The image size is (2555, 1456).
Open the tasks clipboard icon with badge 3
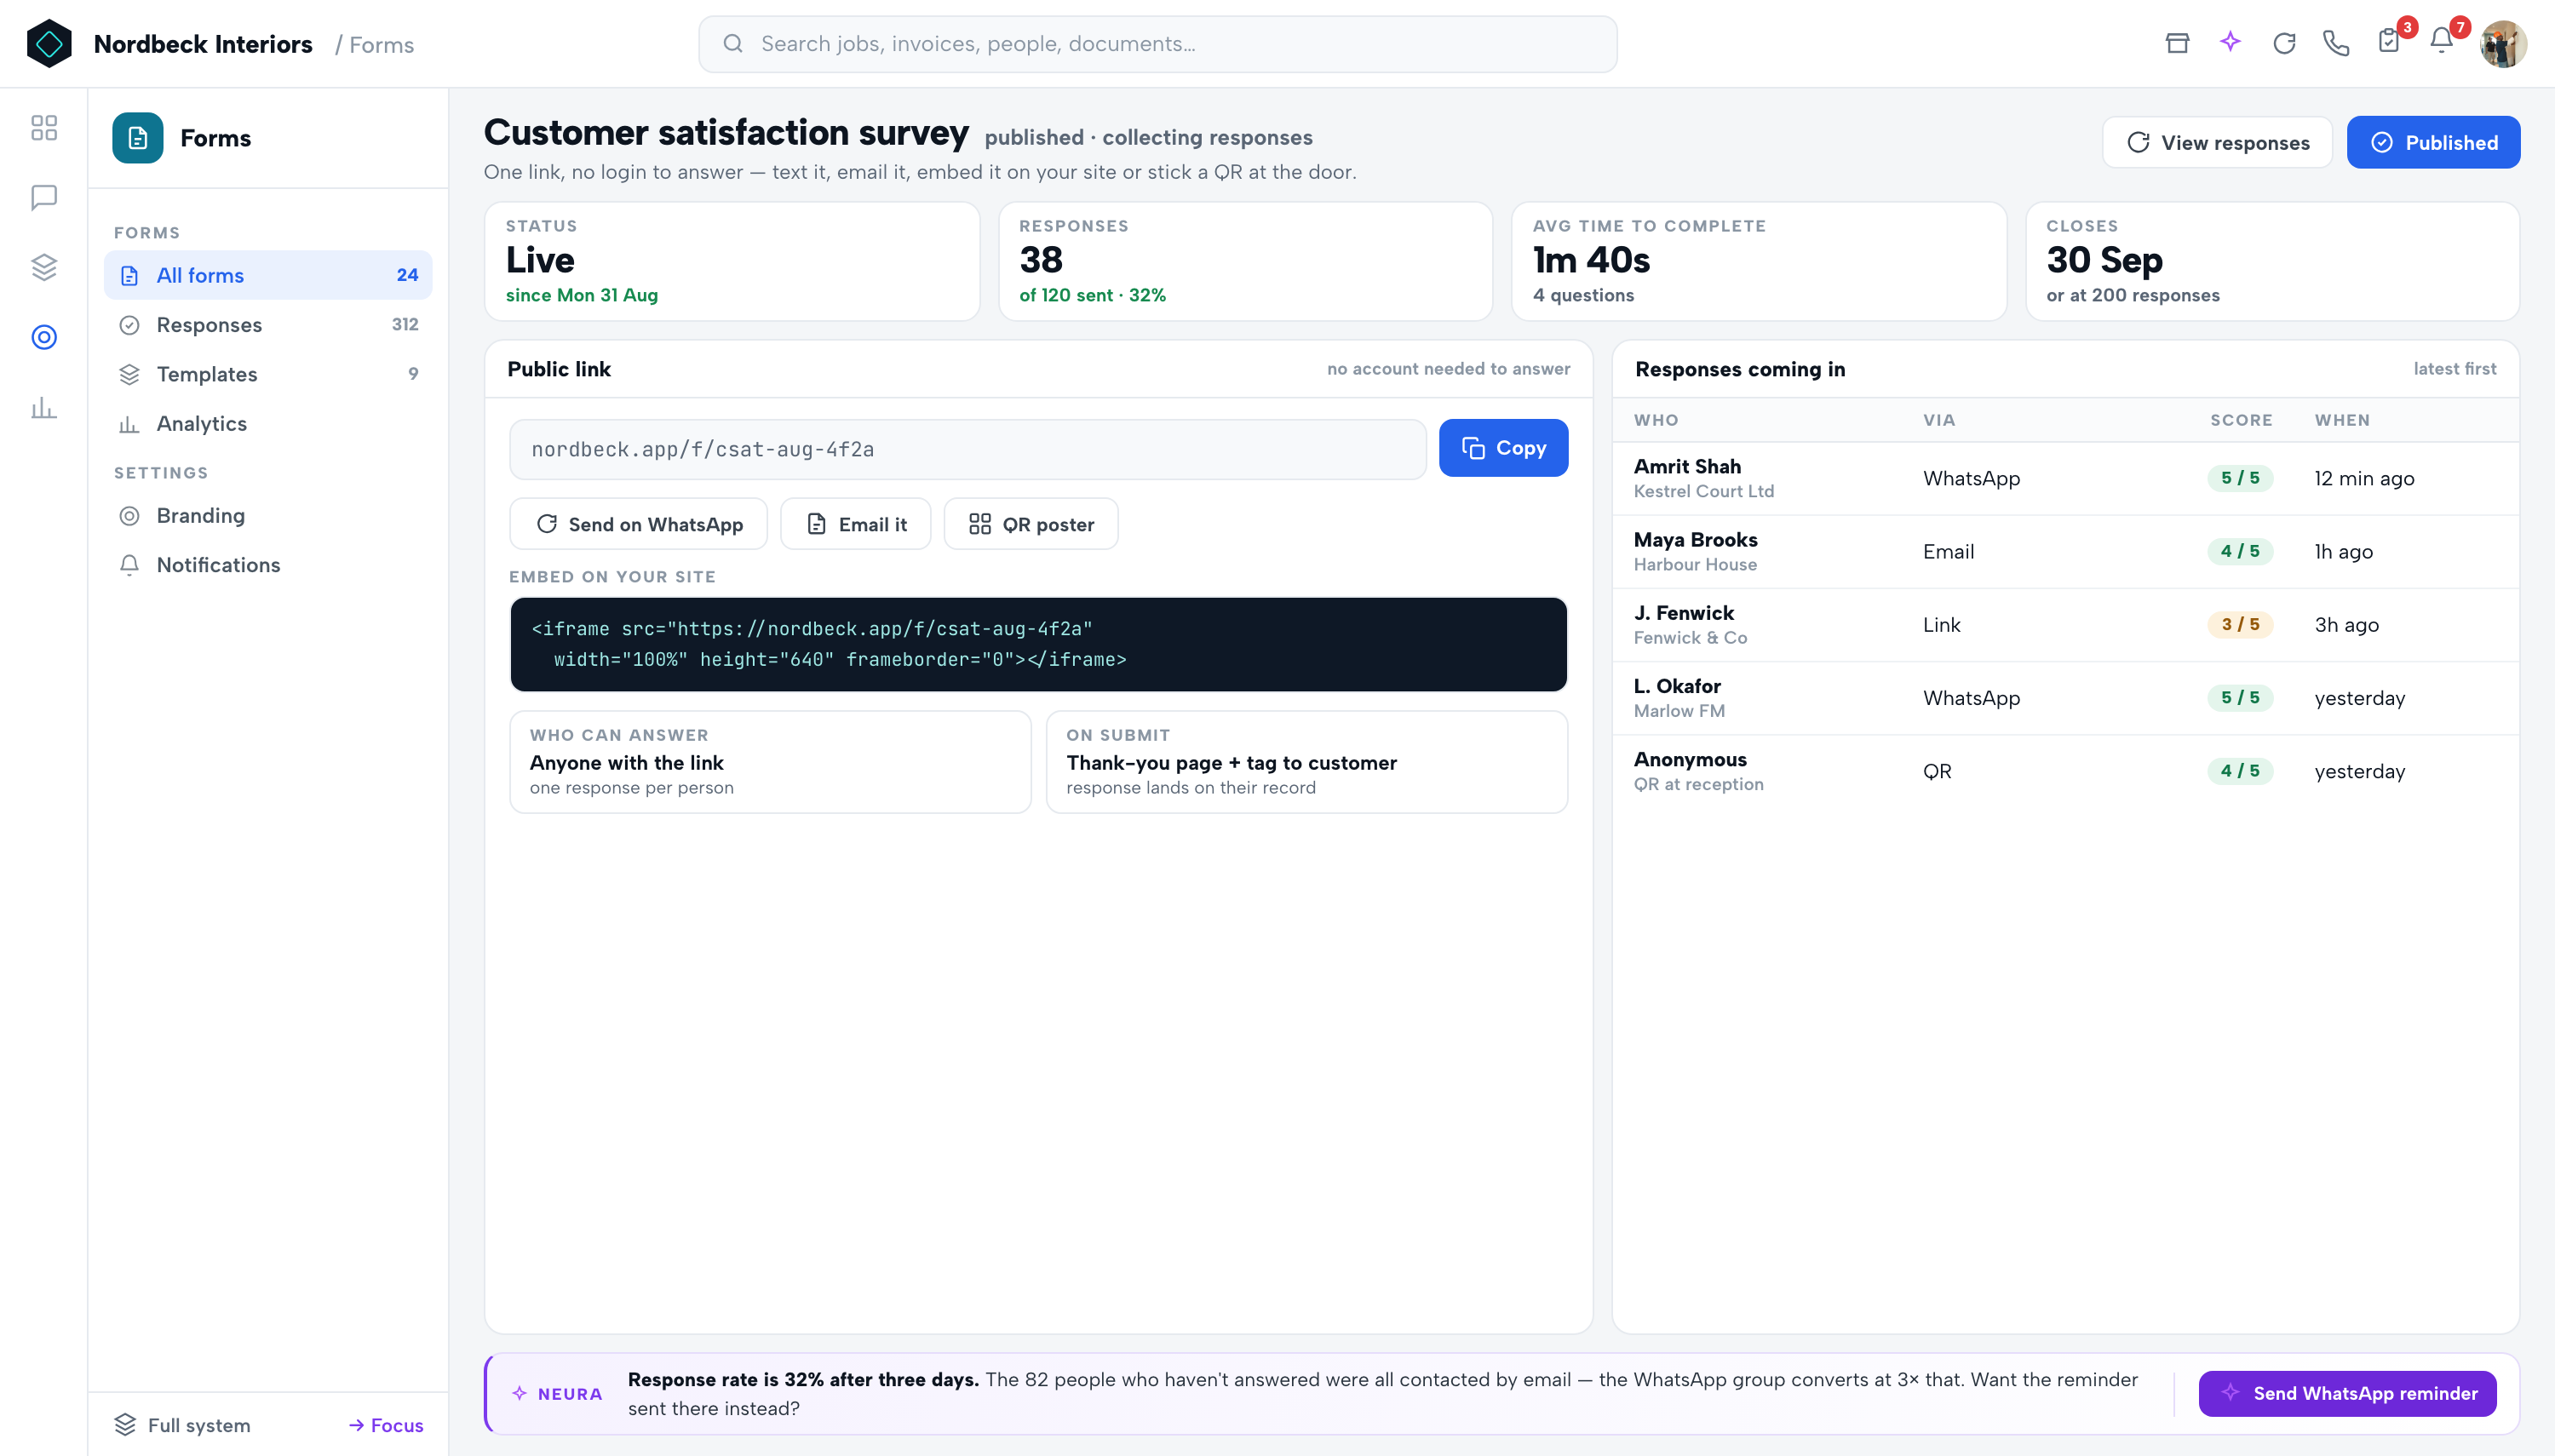pos(2389,41)
